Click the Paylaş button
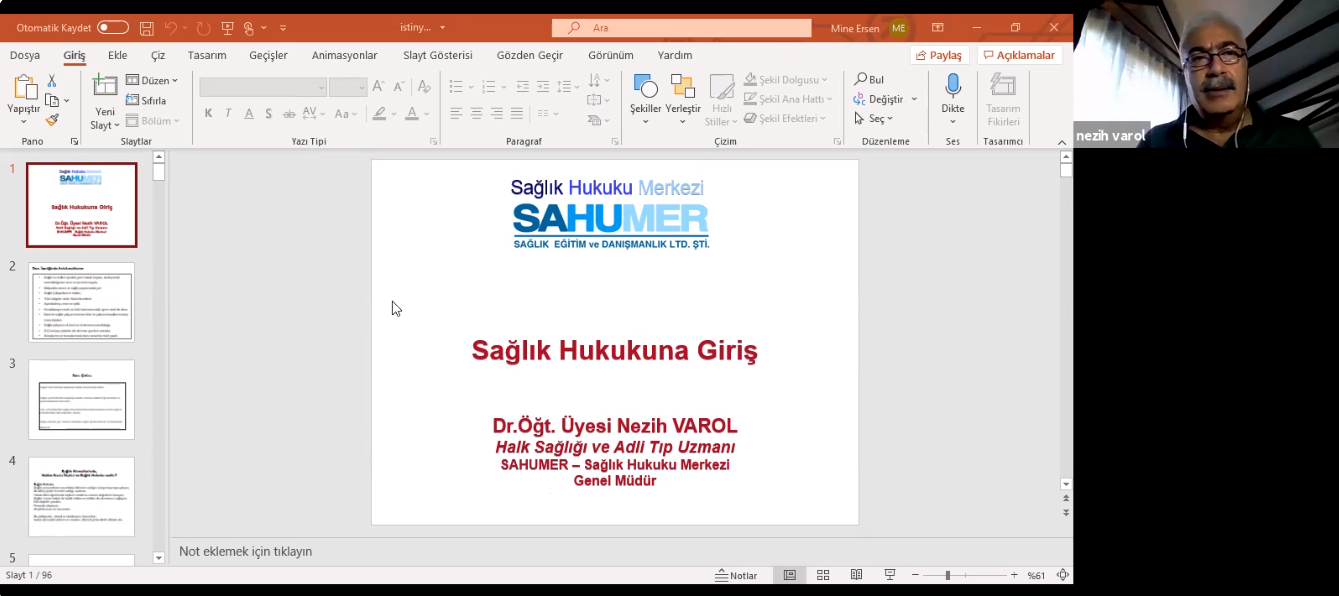Screen dimensions: 1339x596 (x=938, y=55)
